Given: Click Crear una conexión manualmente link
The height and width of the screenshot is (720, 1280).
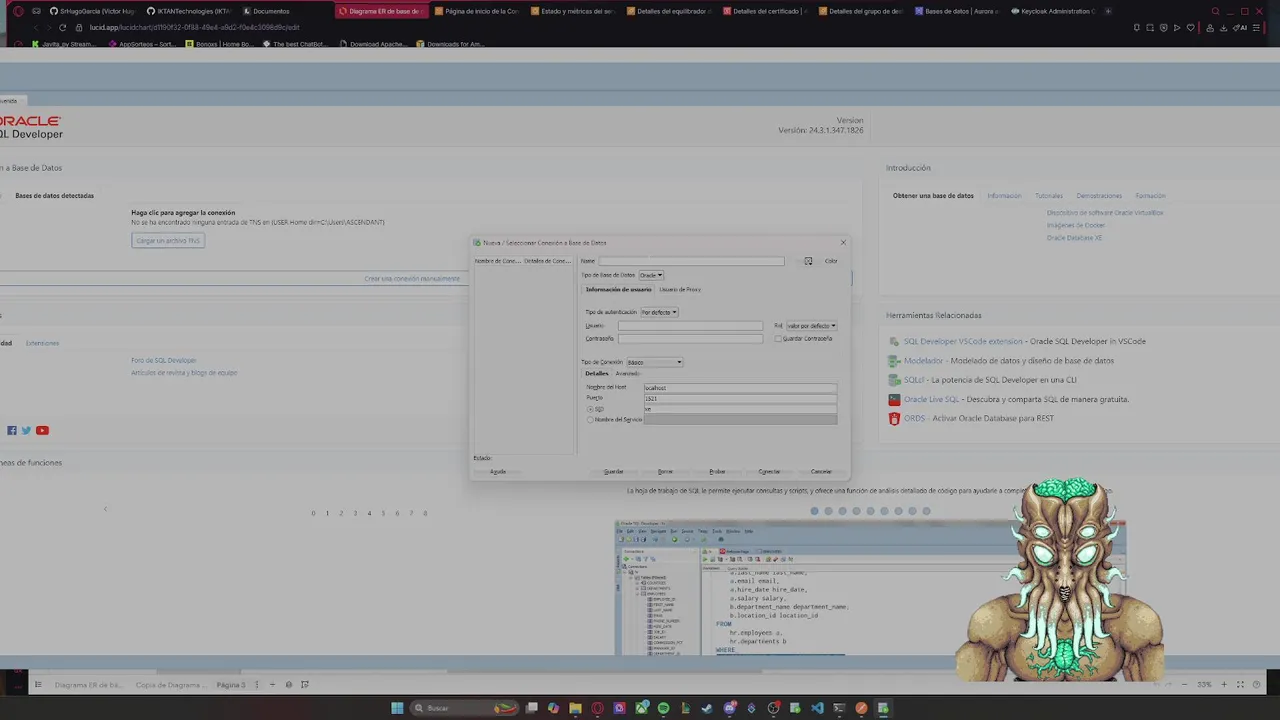Looking at the screenshot, I should 412,279.
